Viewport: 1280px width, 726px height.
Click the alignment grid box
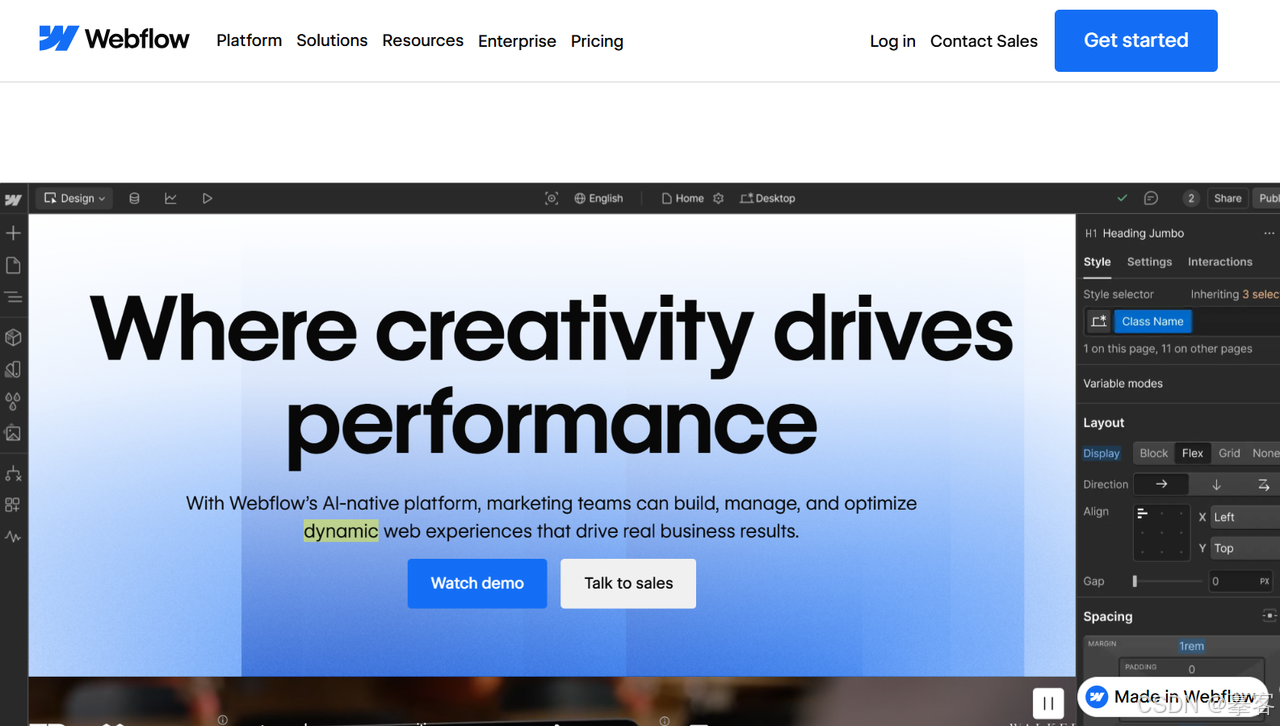tap(1161, 532)
